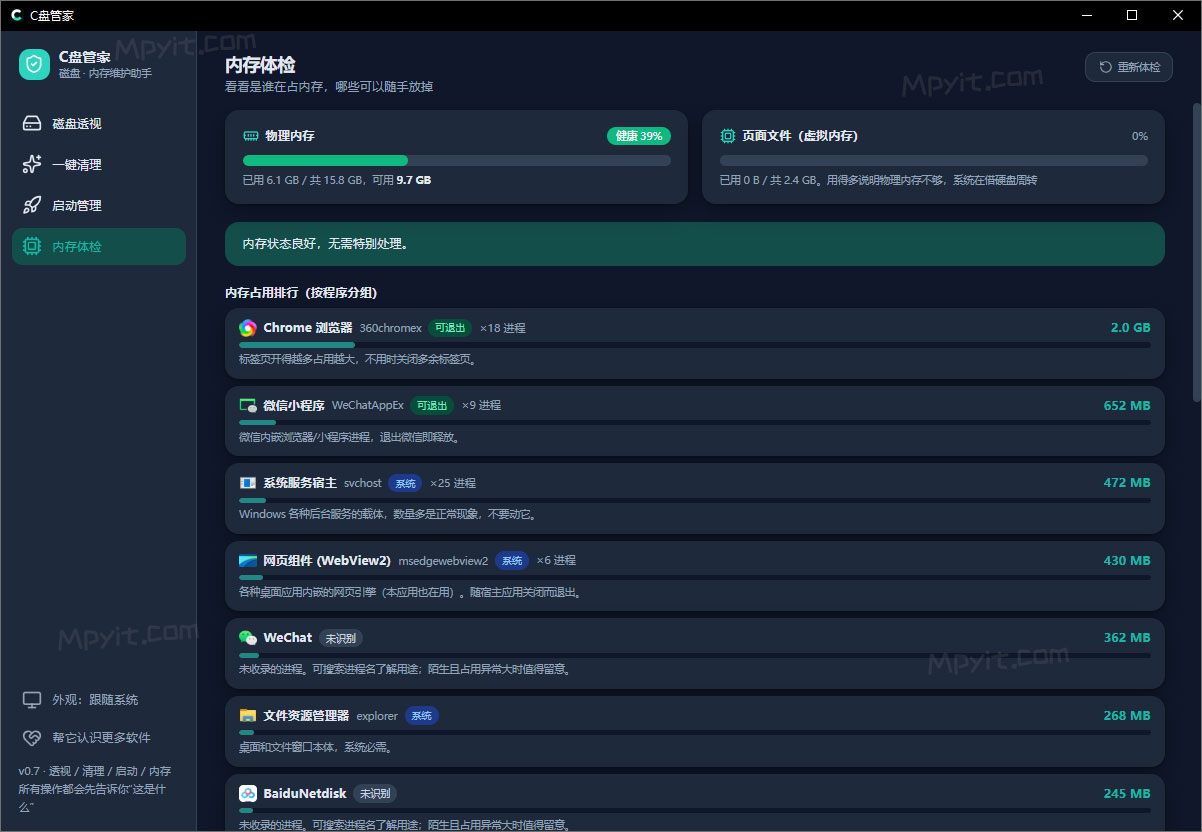1202x832 pixels.
Task: Click the 472 MB value
Action: pyautogui.click(x=1126, y=483)
